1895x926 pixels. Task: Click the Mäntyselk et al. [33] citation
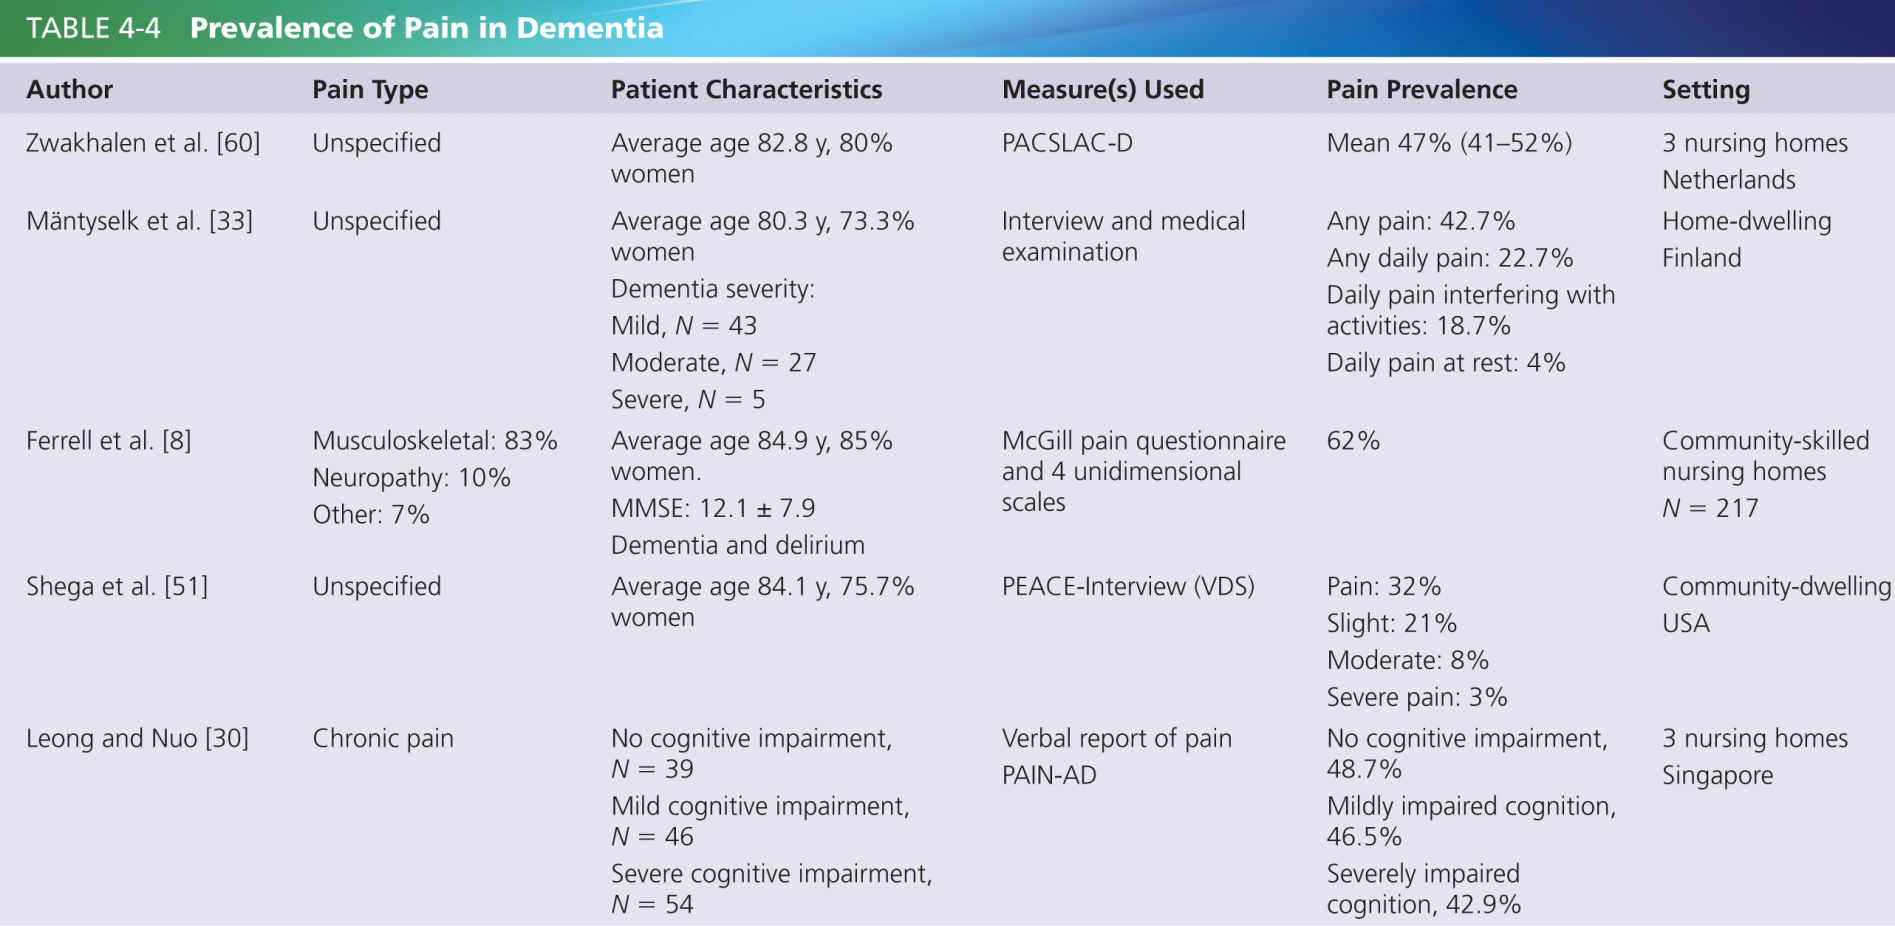click(139, 221)
